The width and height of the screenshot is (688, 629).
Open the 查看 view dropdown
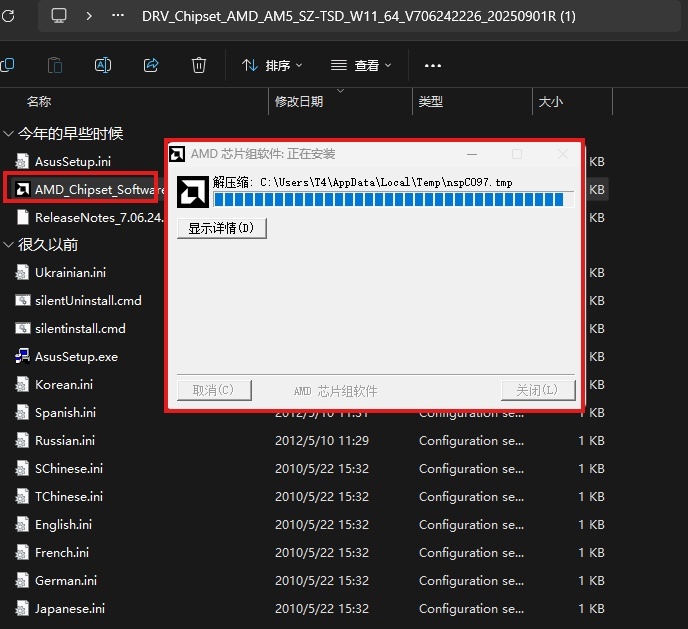tap(361, 65)
